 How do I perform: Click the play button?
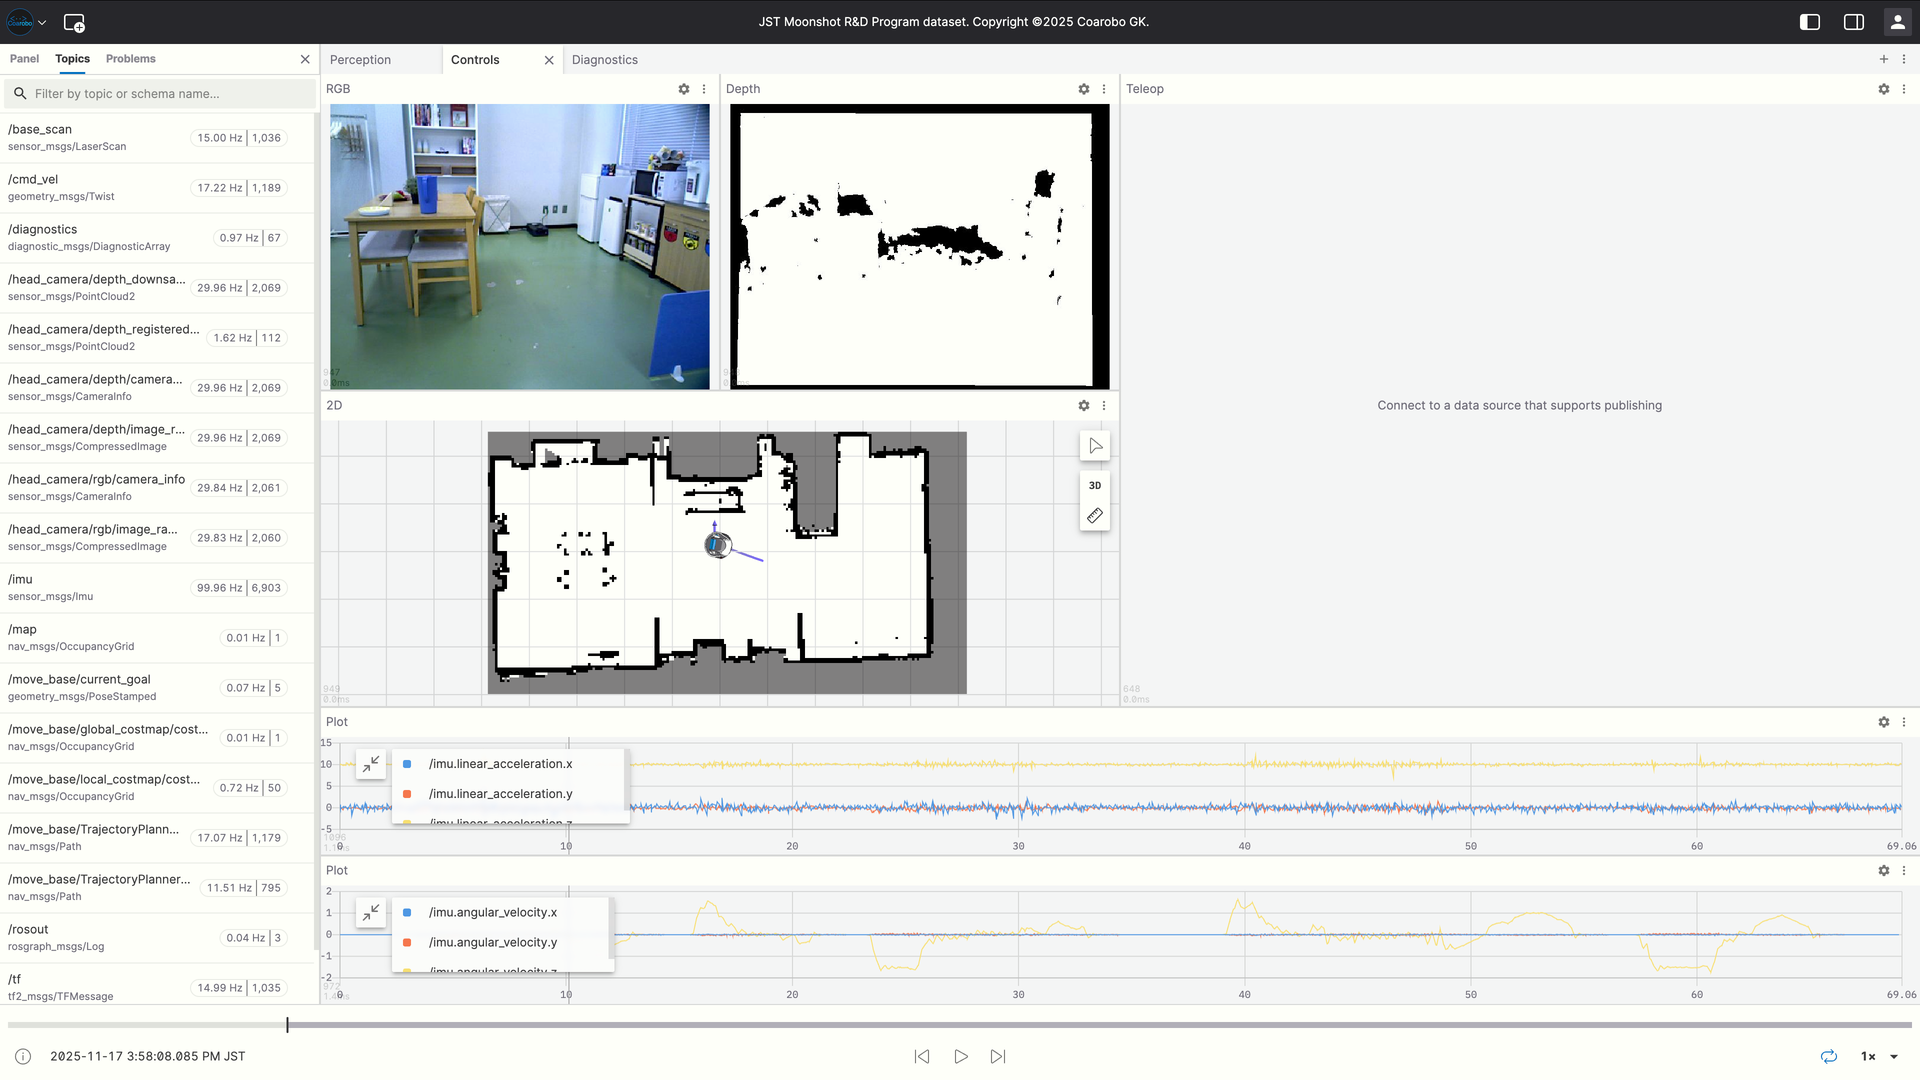[960, 1056]
